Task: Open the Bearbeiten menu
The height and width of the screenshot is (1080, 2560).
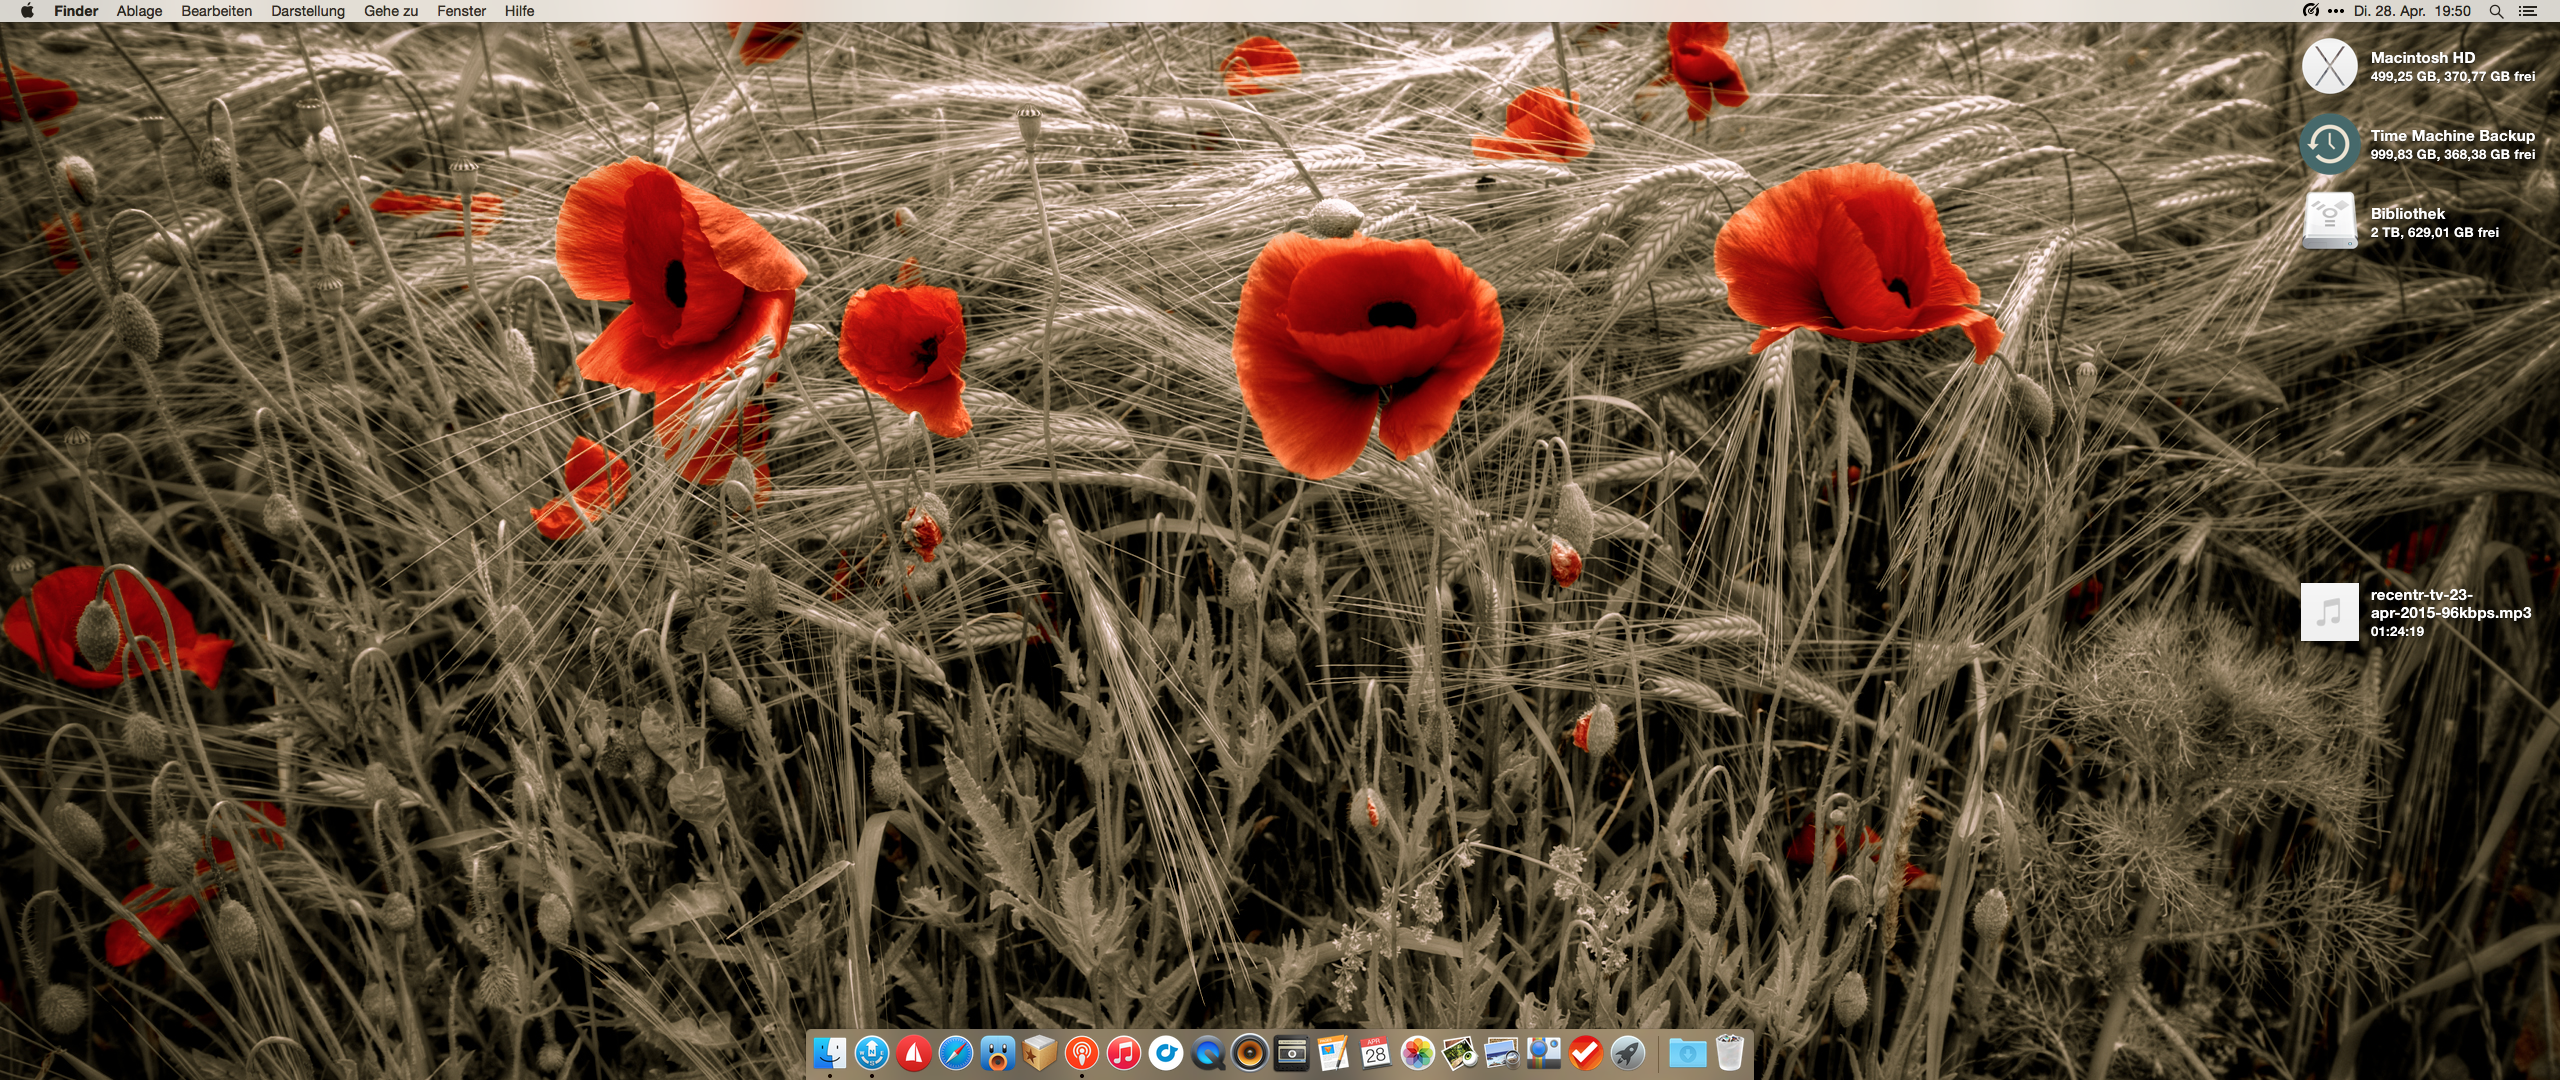Action: tap(216, 11)
